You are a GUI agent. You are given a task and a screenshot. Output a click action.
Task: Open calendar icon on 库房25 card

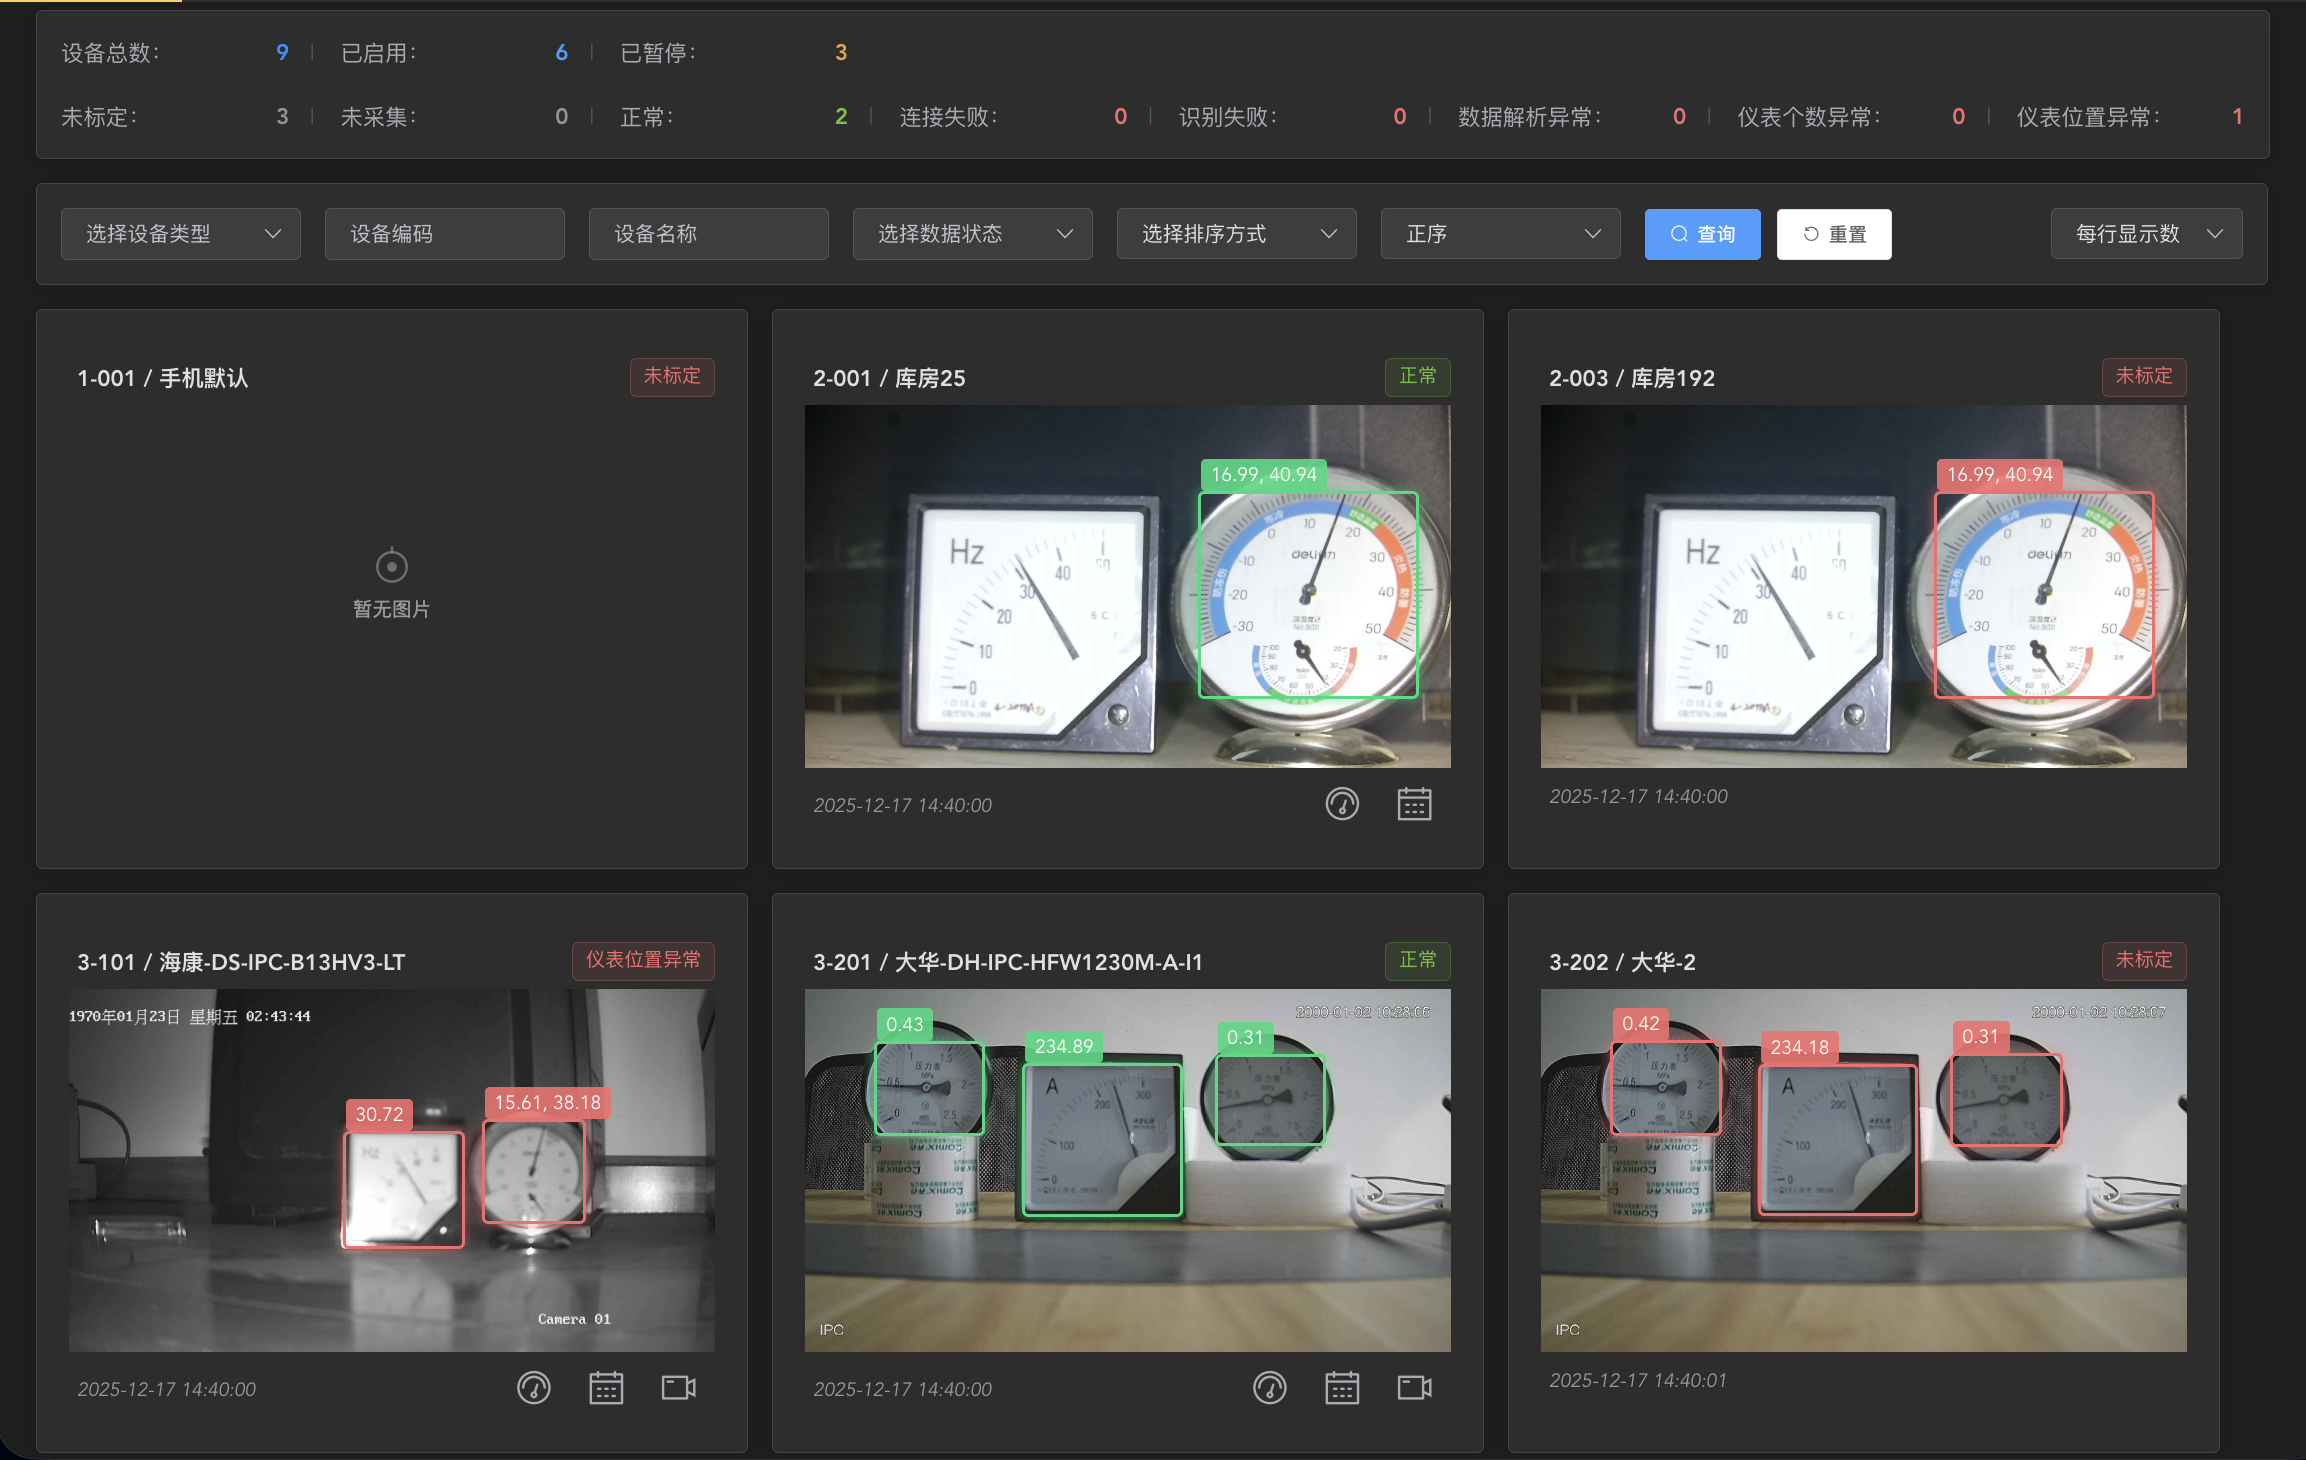pos(1414,804)
